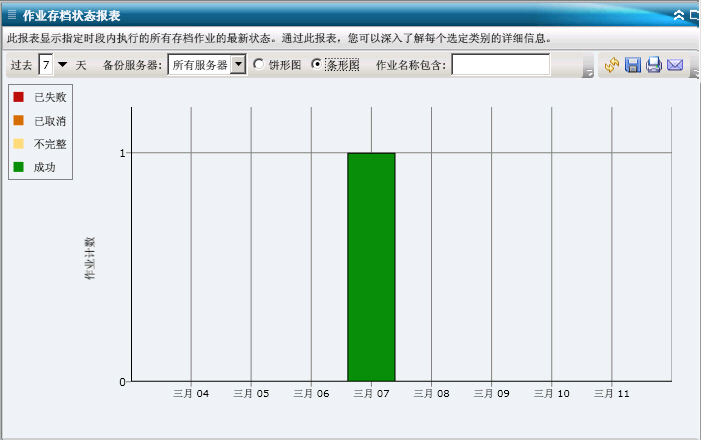The image size is (701, 440).
Task: Click the 已取消 legend label
Action: [x=50, y=121]
